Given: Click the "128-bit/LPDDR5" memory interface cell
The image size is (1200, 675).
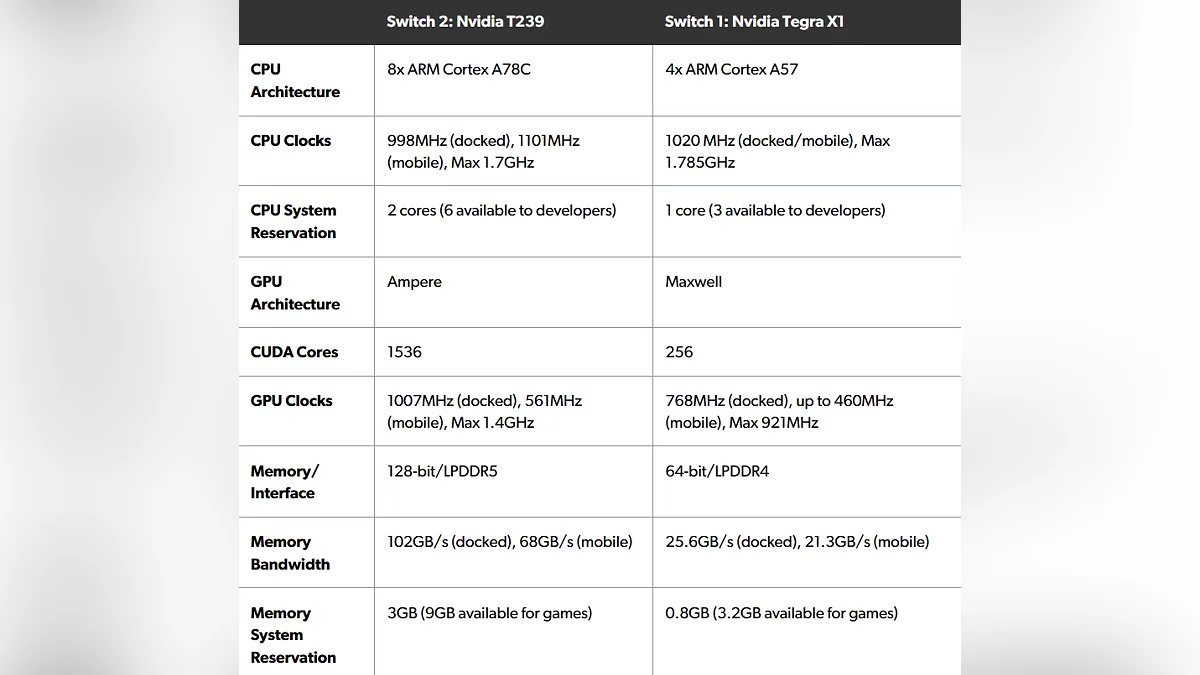Looking at the screenshot, I should point(442,471).
